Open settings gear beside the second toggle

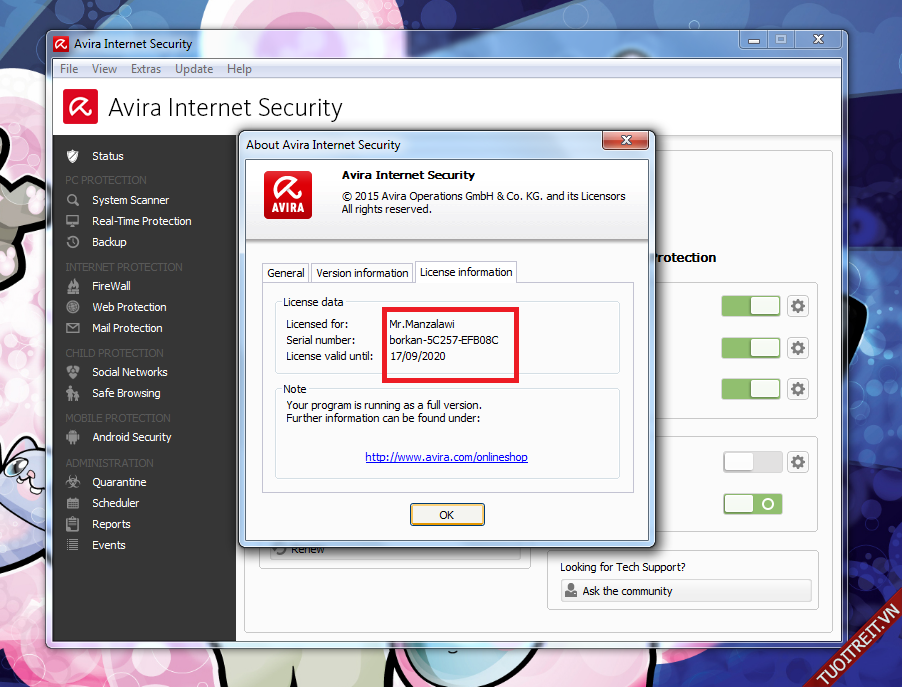pos(797,348)
